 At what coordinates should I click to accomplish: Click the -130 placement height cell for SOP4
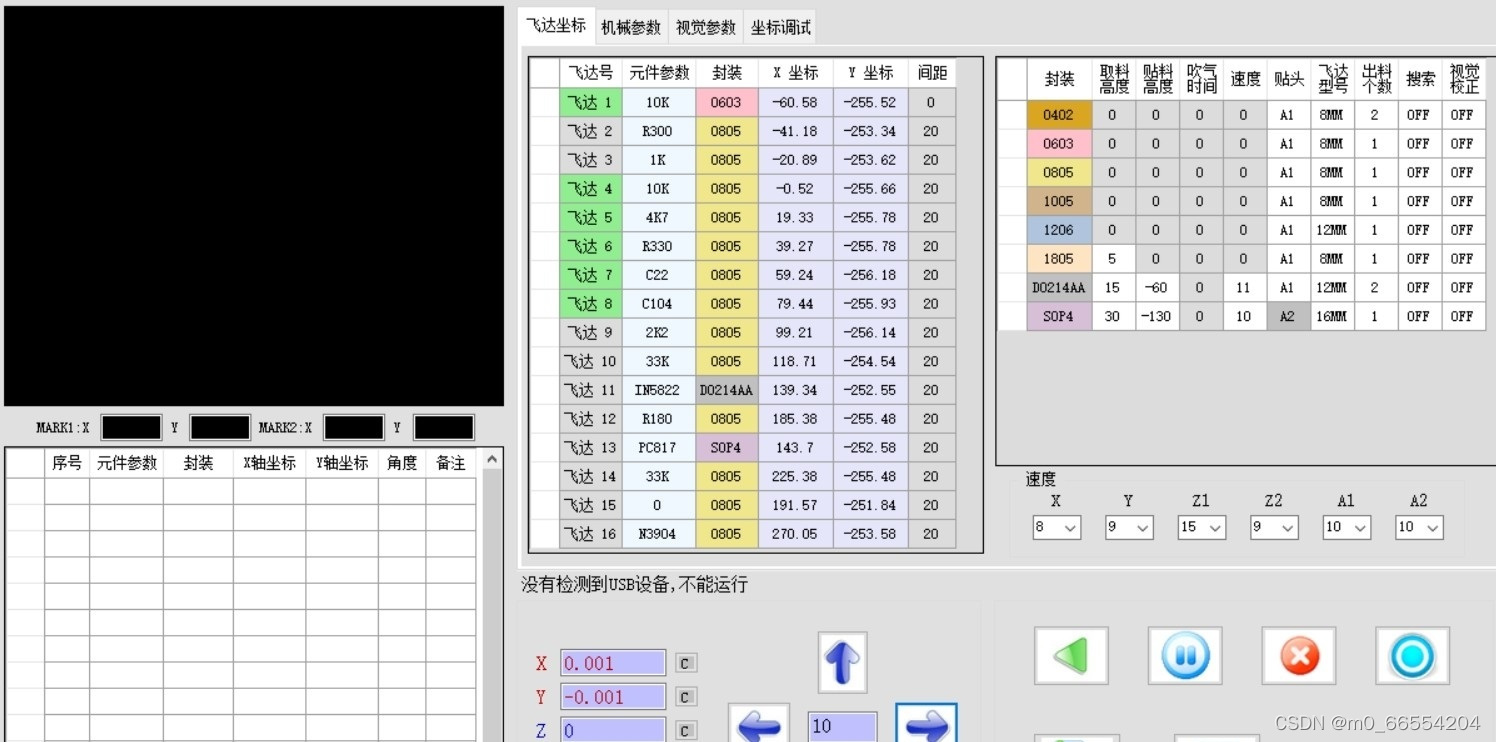tap(1157, 316)
